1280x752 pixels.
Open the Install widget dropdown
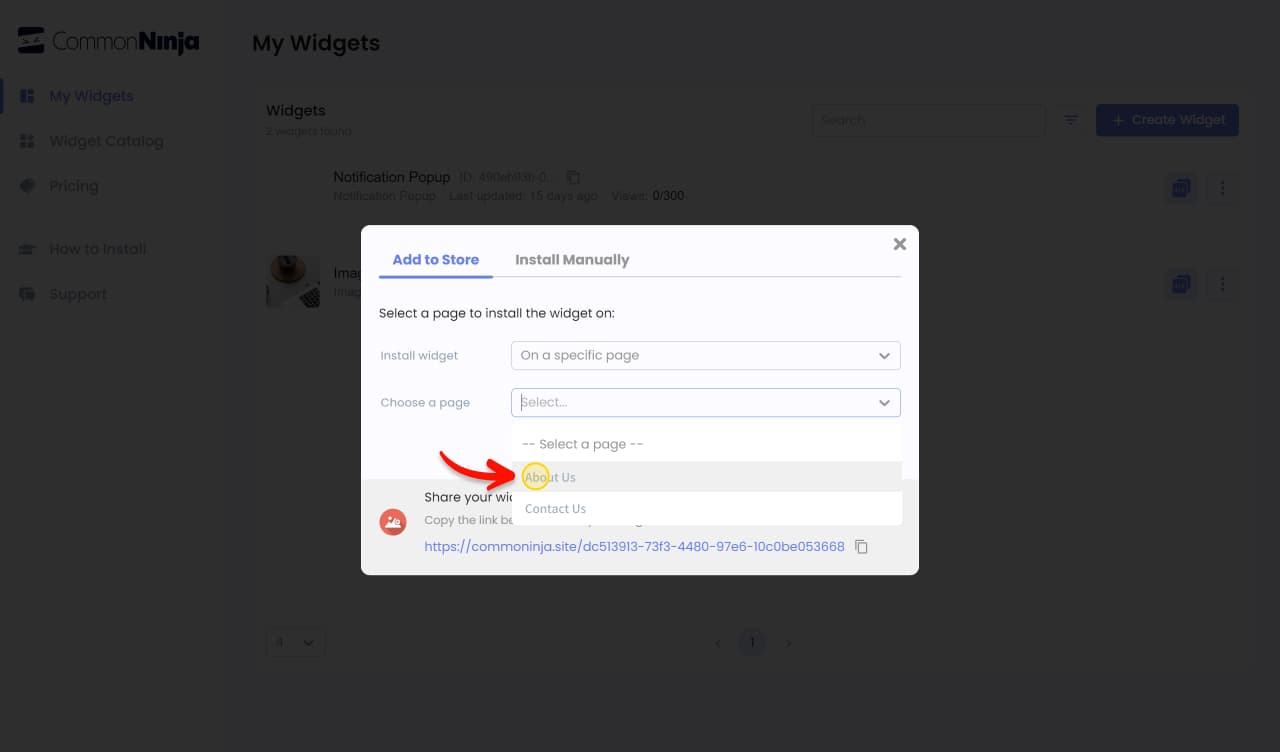706,355
